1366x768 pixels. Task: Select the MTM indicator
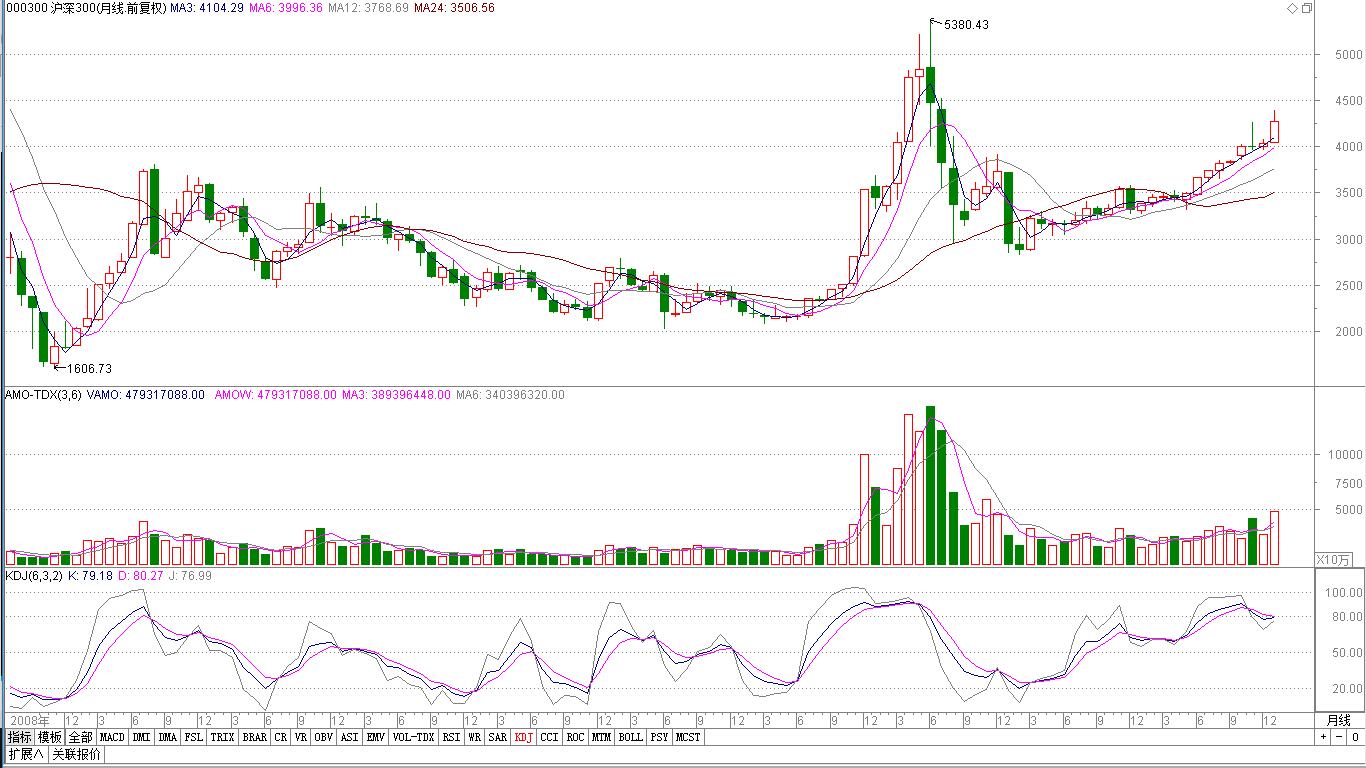(x=601, y=737)
